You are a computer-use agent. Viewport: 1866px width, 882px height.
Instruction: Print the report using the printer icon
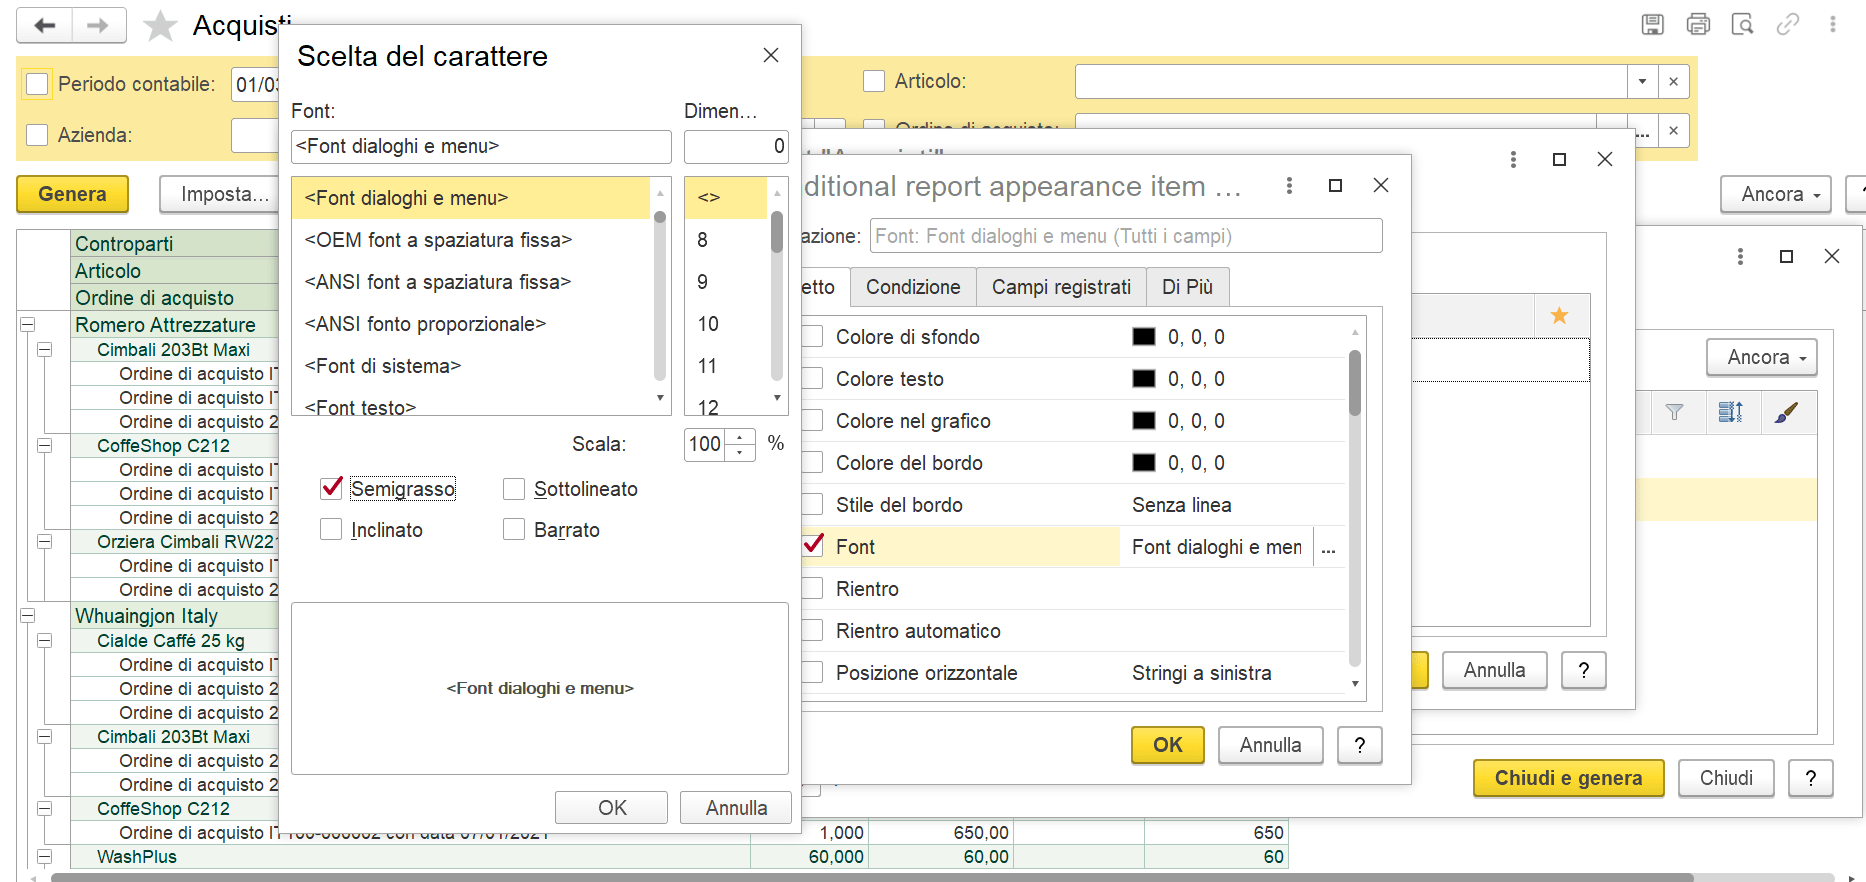1698,24
